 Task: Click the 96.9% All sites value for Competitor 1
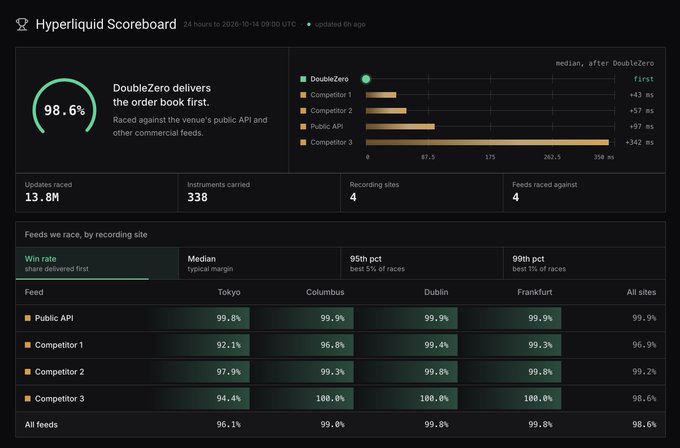[644, 345]
